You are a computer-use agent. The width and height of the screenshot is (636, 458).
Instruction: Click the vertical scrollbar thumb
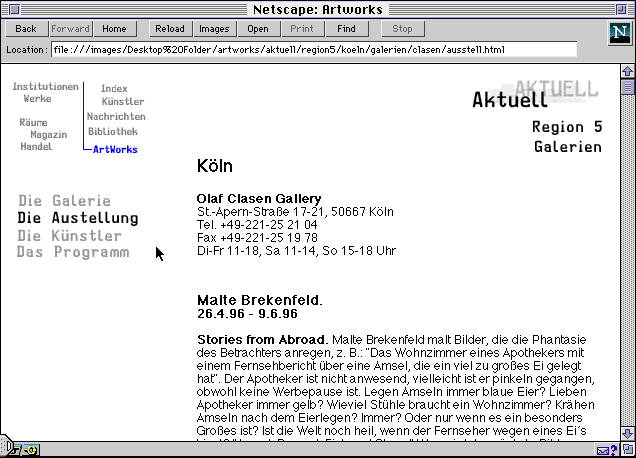[627, 87]
